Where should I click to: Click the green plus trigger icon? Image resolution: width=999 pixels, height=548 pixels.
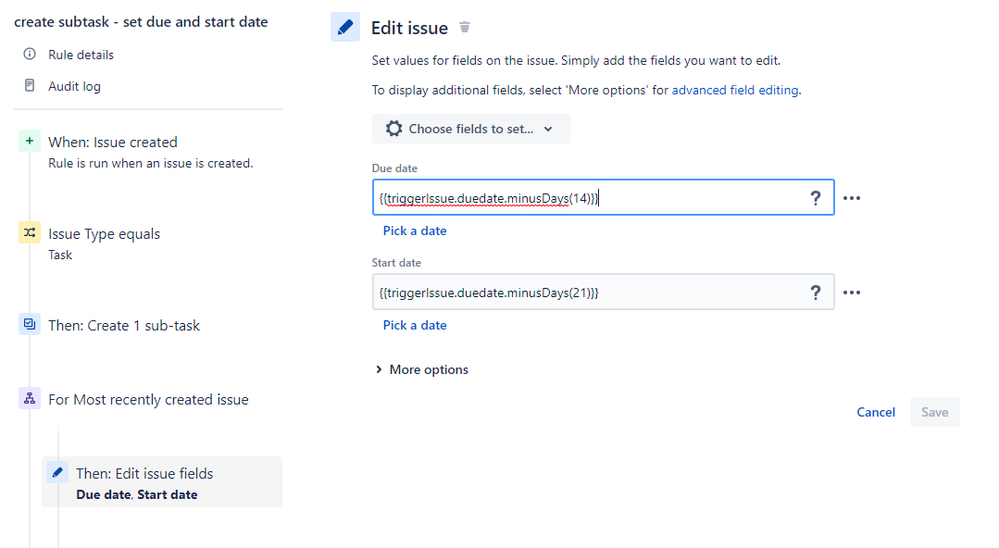pos(30,142)
